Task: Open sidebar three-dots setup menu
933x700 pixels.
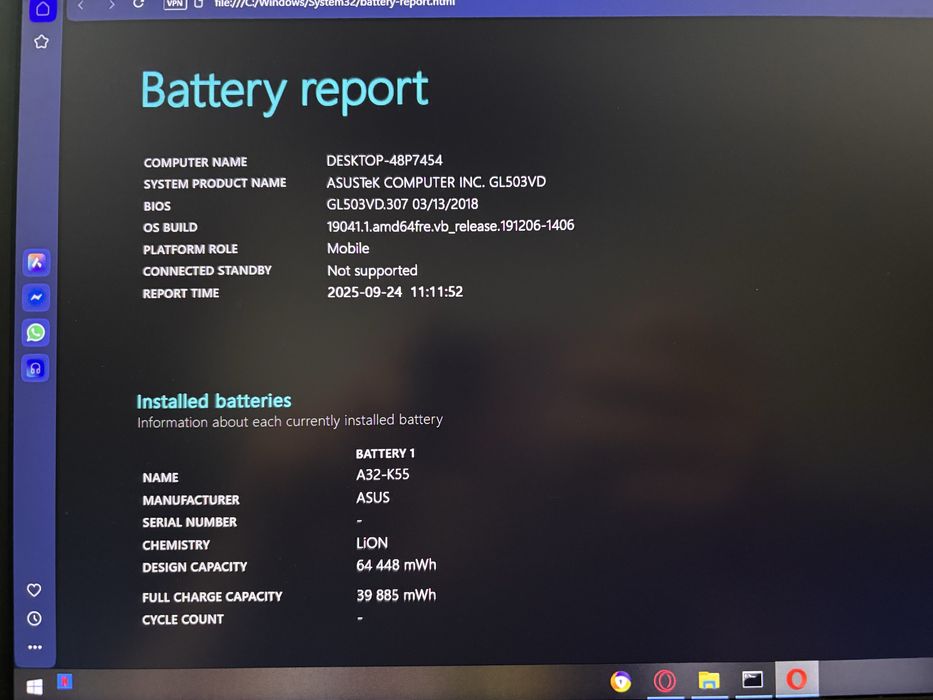Action: 35,647
